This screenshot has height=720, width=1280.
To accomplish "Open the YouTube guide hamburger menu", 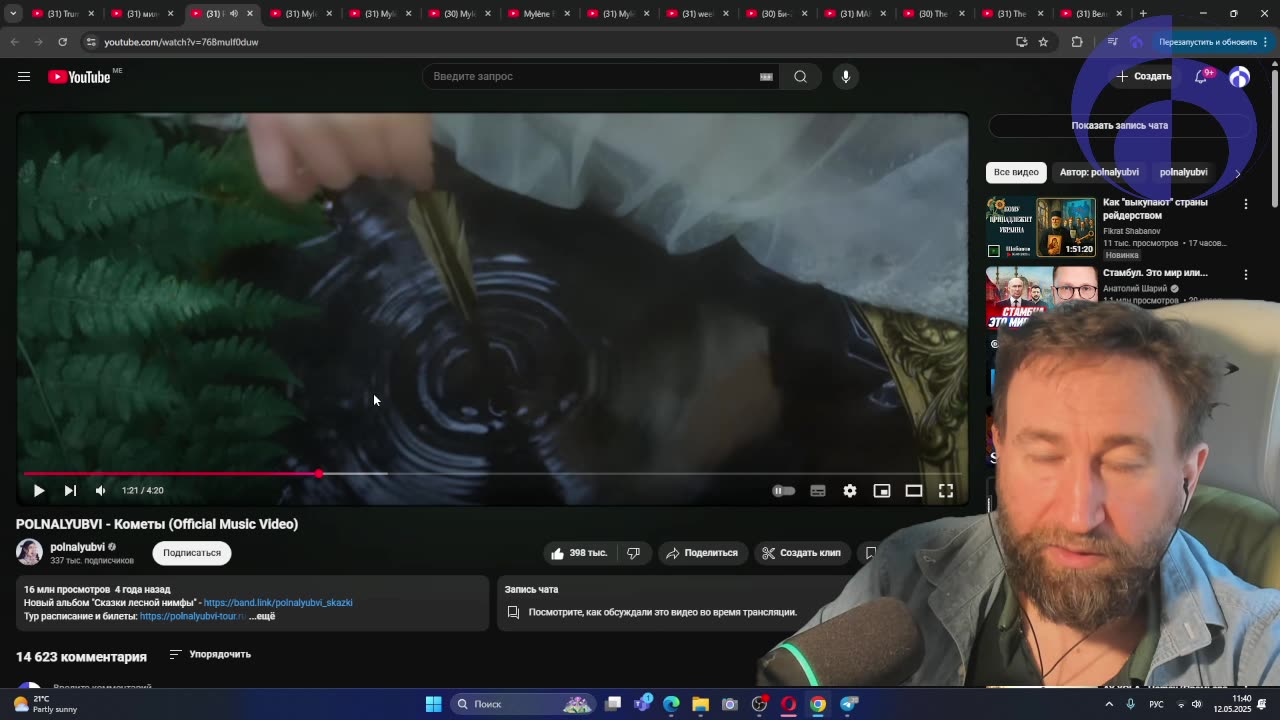I will point(24,76).
